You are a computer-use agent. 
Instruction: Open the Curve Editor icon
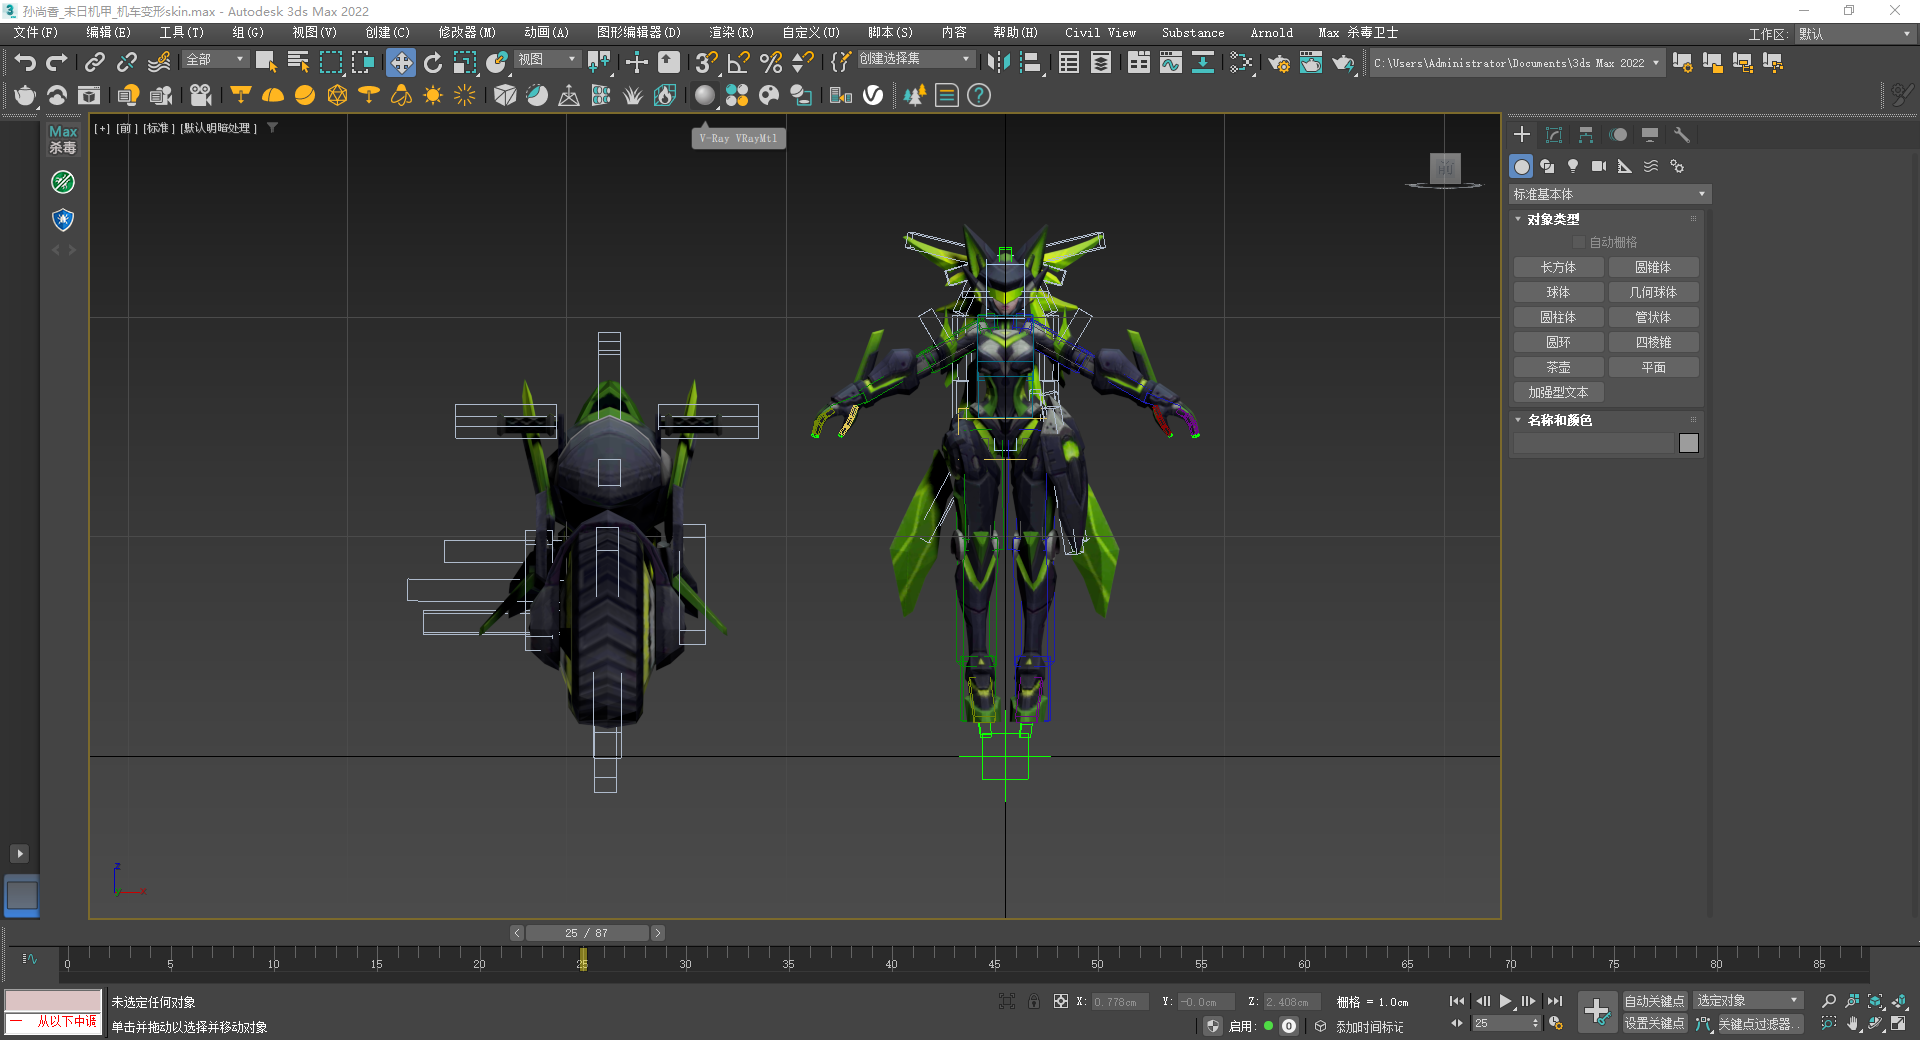tap(1170, 62)
